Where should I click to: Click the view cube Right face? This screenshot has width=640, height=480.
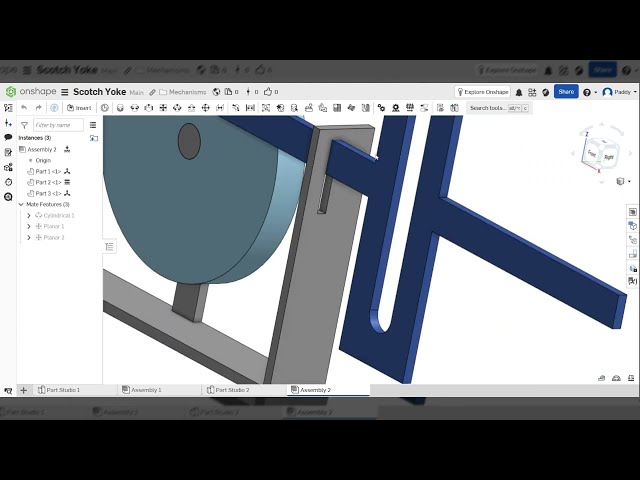click(609, 157)
